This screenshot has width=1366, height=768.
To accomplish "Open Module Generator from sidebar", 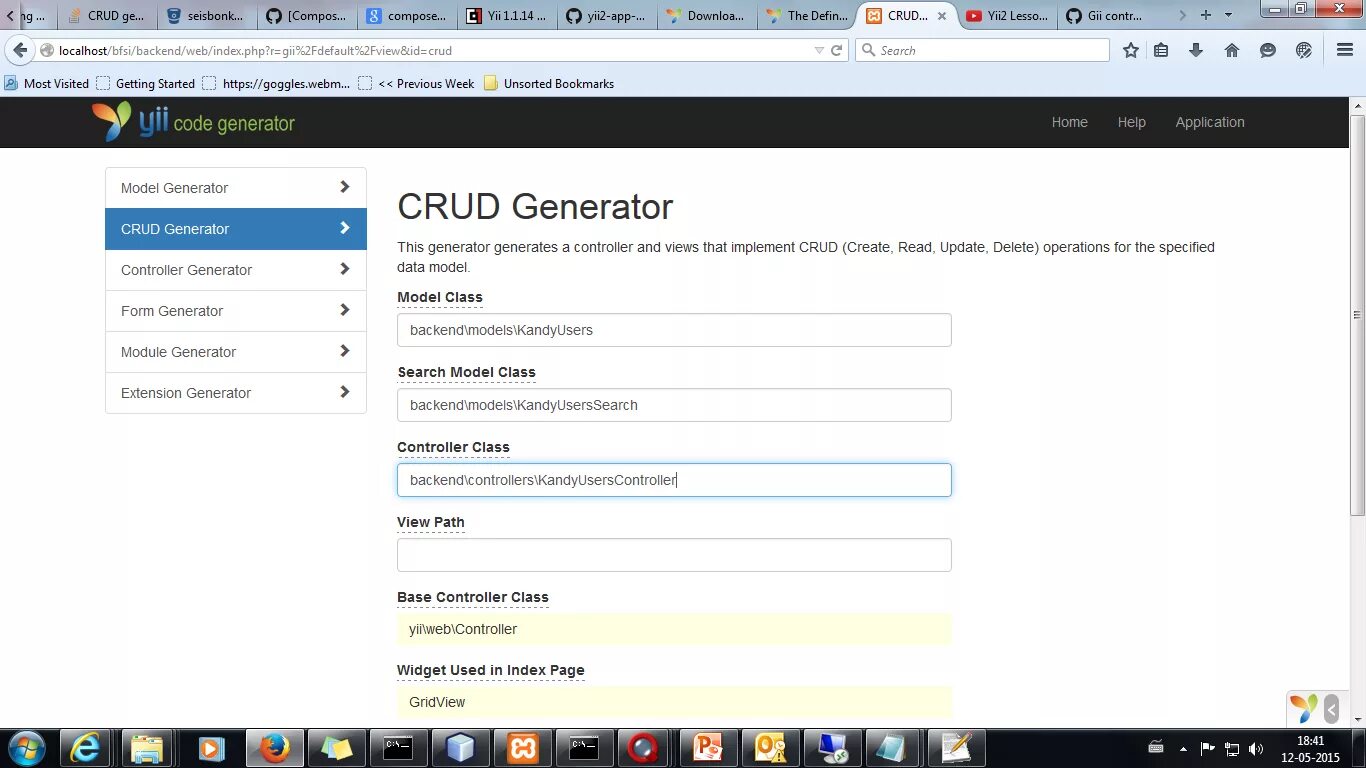I will [x=236, y=352].
